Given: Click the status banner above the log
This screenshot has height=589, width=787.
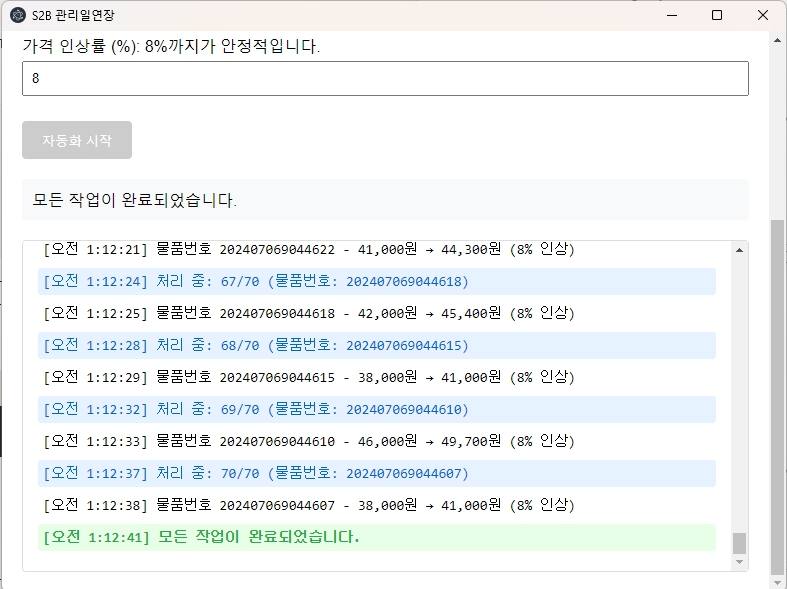Looking at the screenshot, I should coord(385,200).
